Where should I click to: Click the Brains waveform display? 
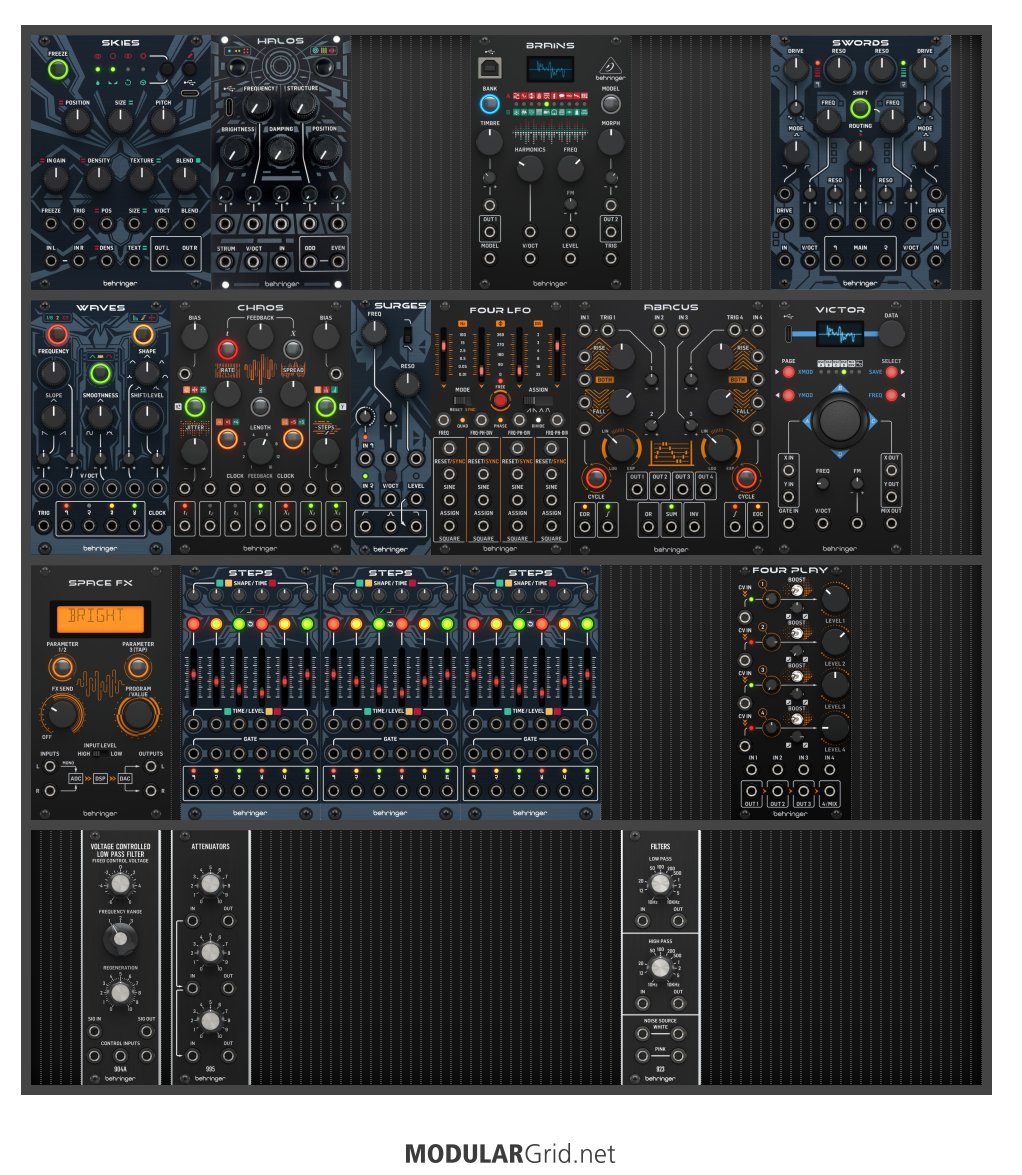pos(551,70)
